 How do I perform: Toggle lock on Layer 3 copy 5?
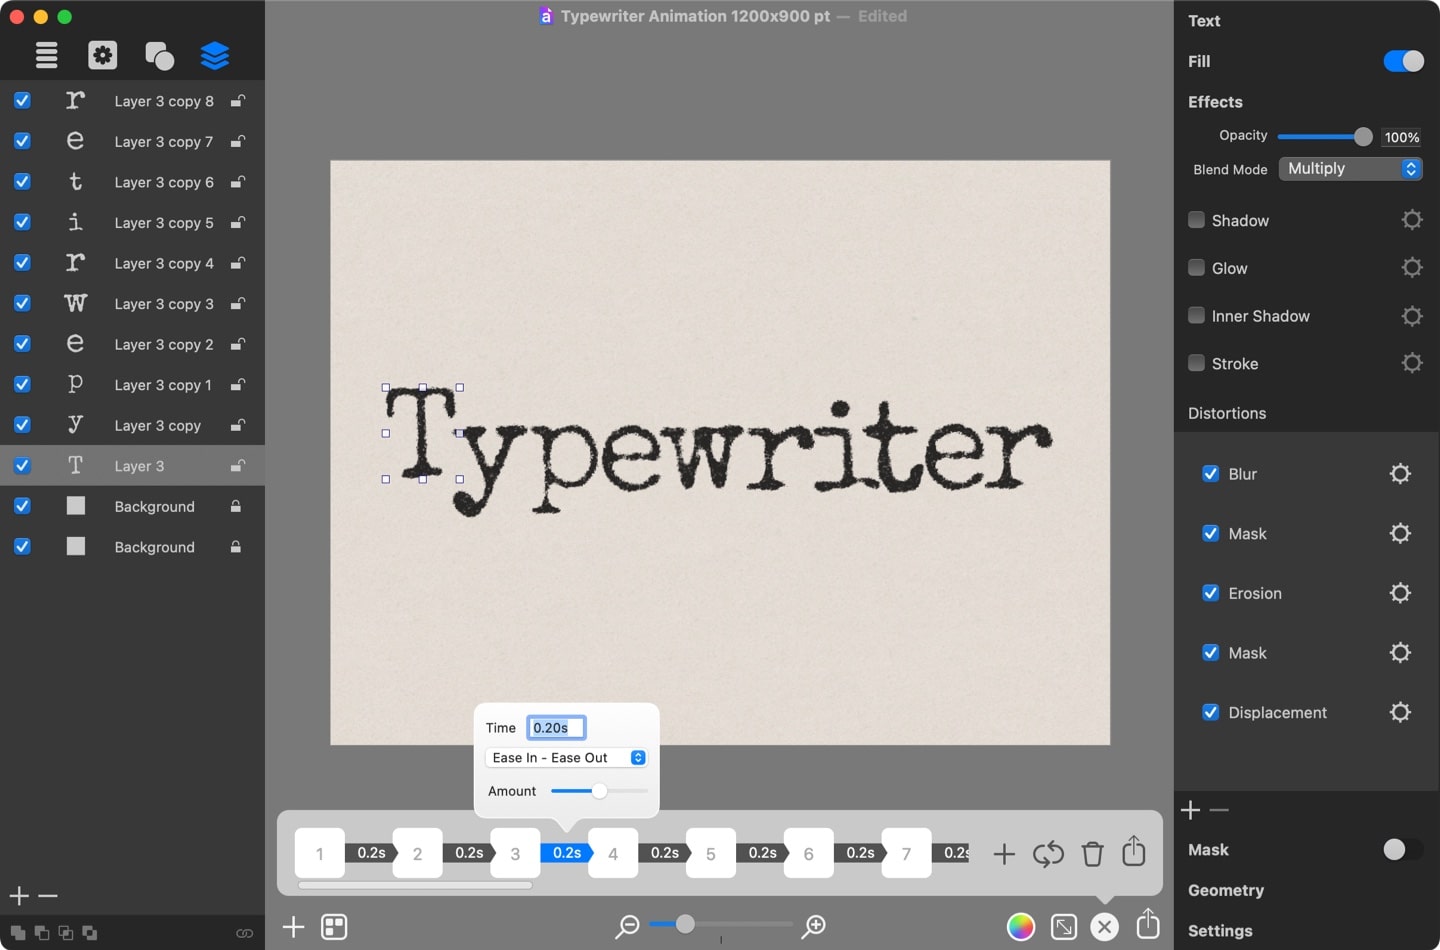[238, 222]
